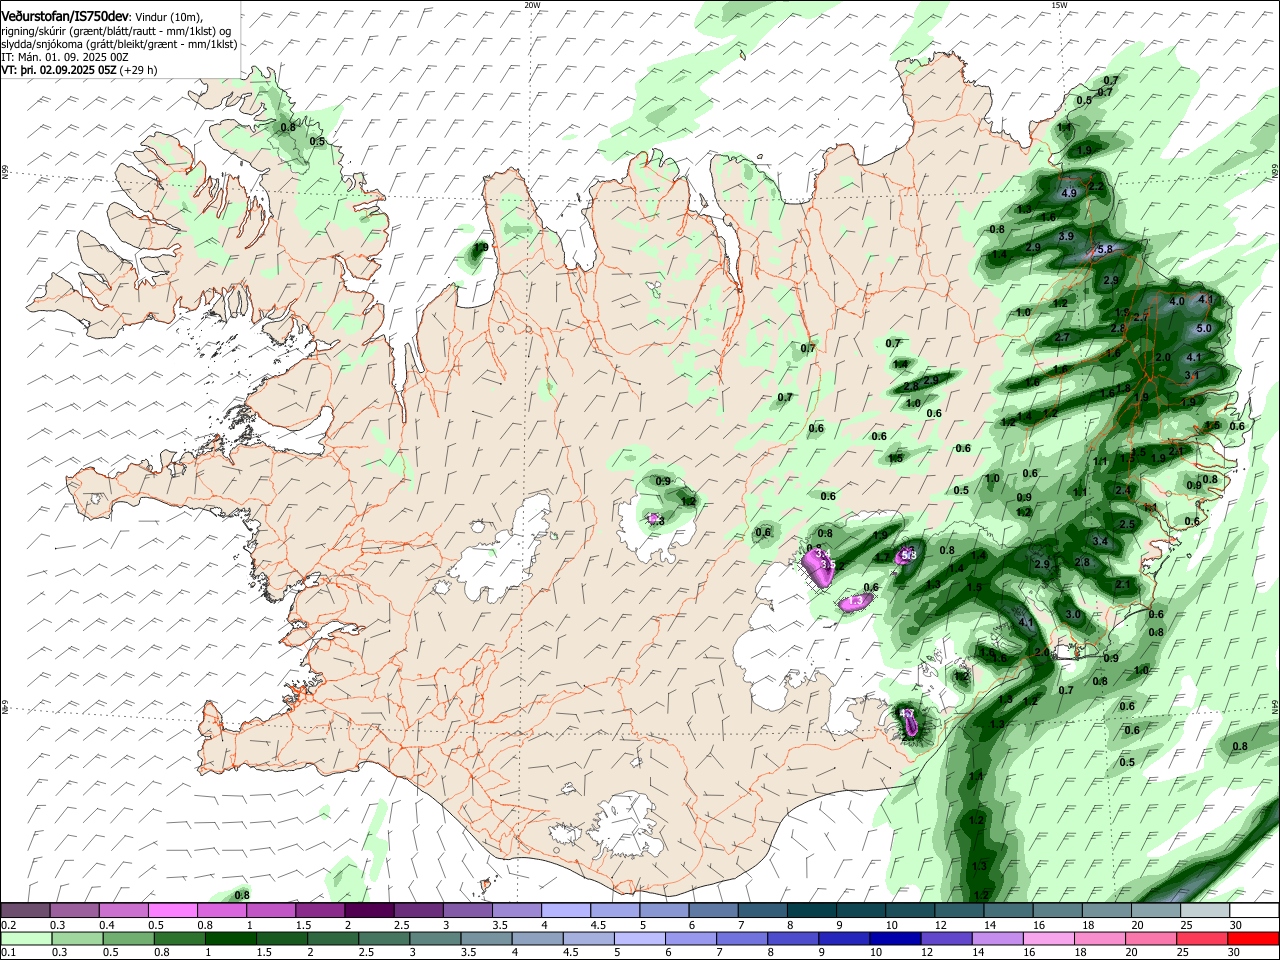Select rain scale swatch between 2 and 2.5
The width and height of the screenshot is (1280, 960).
click(333, 938)
